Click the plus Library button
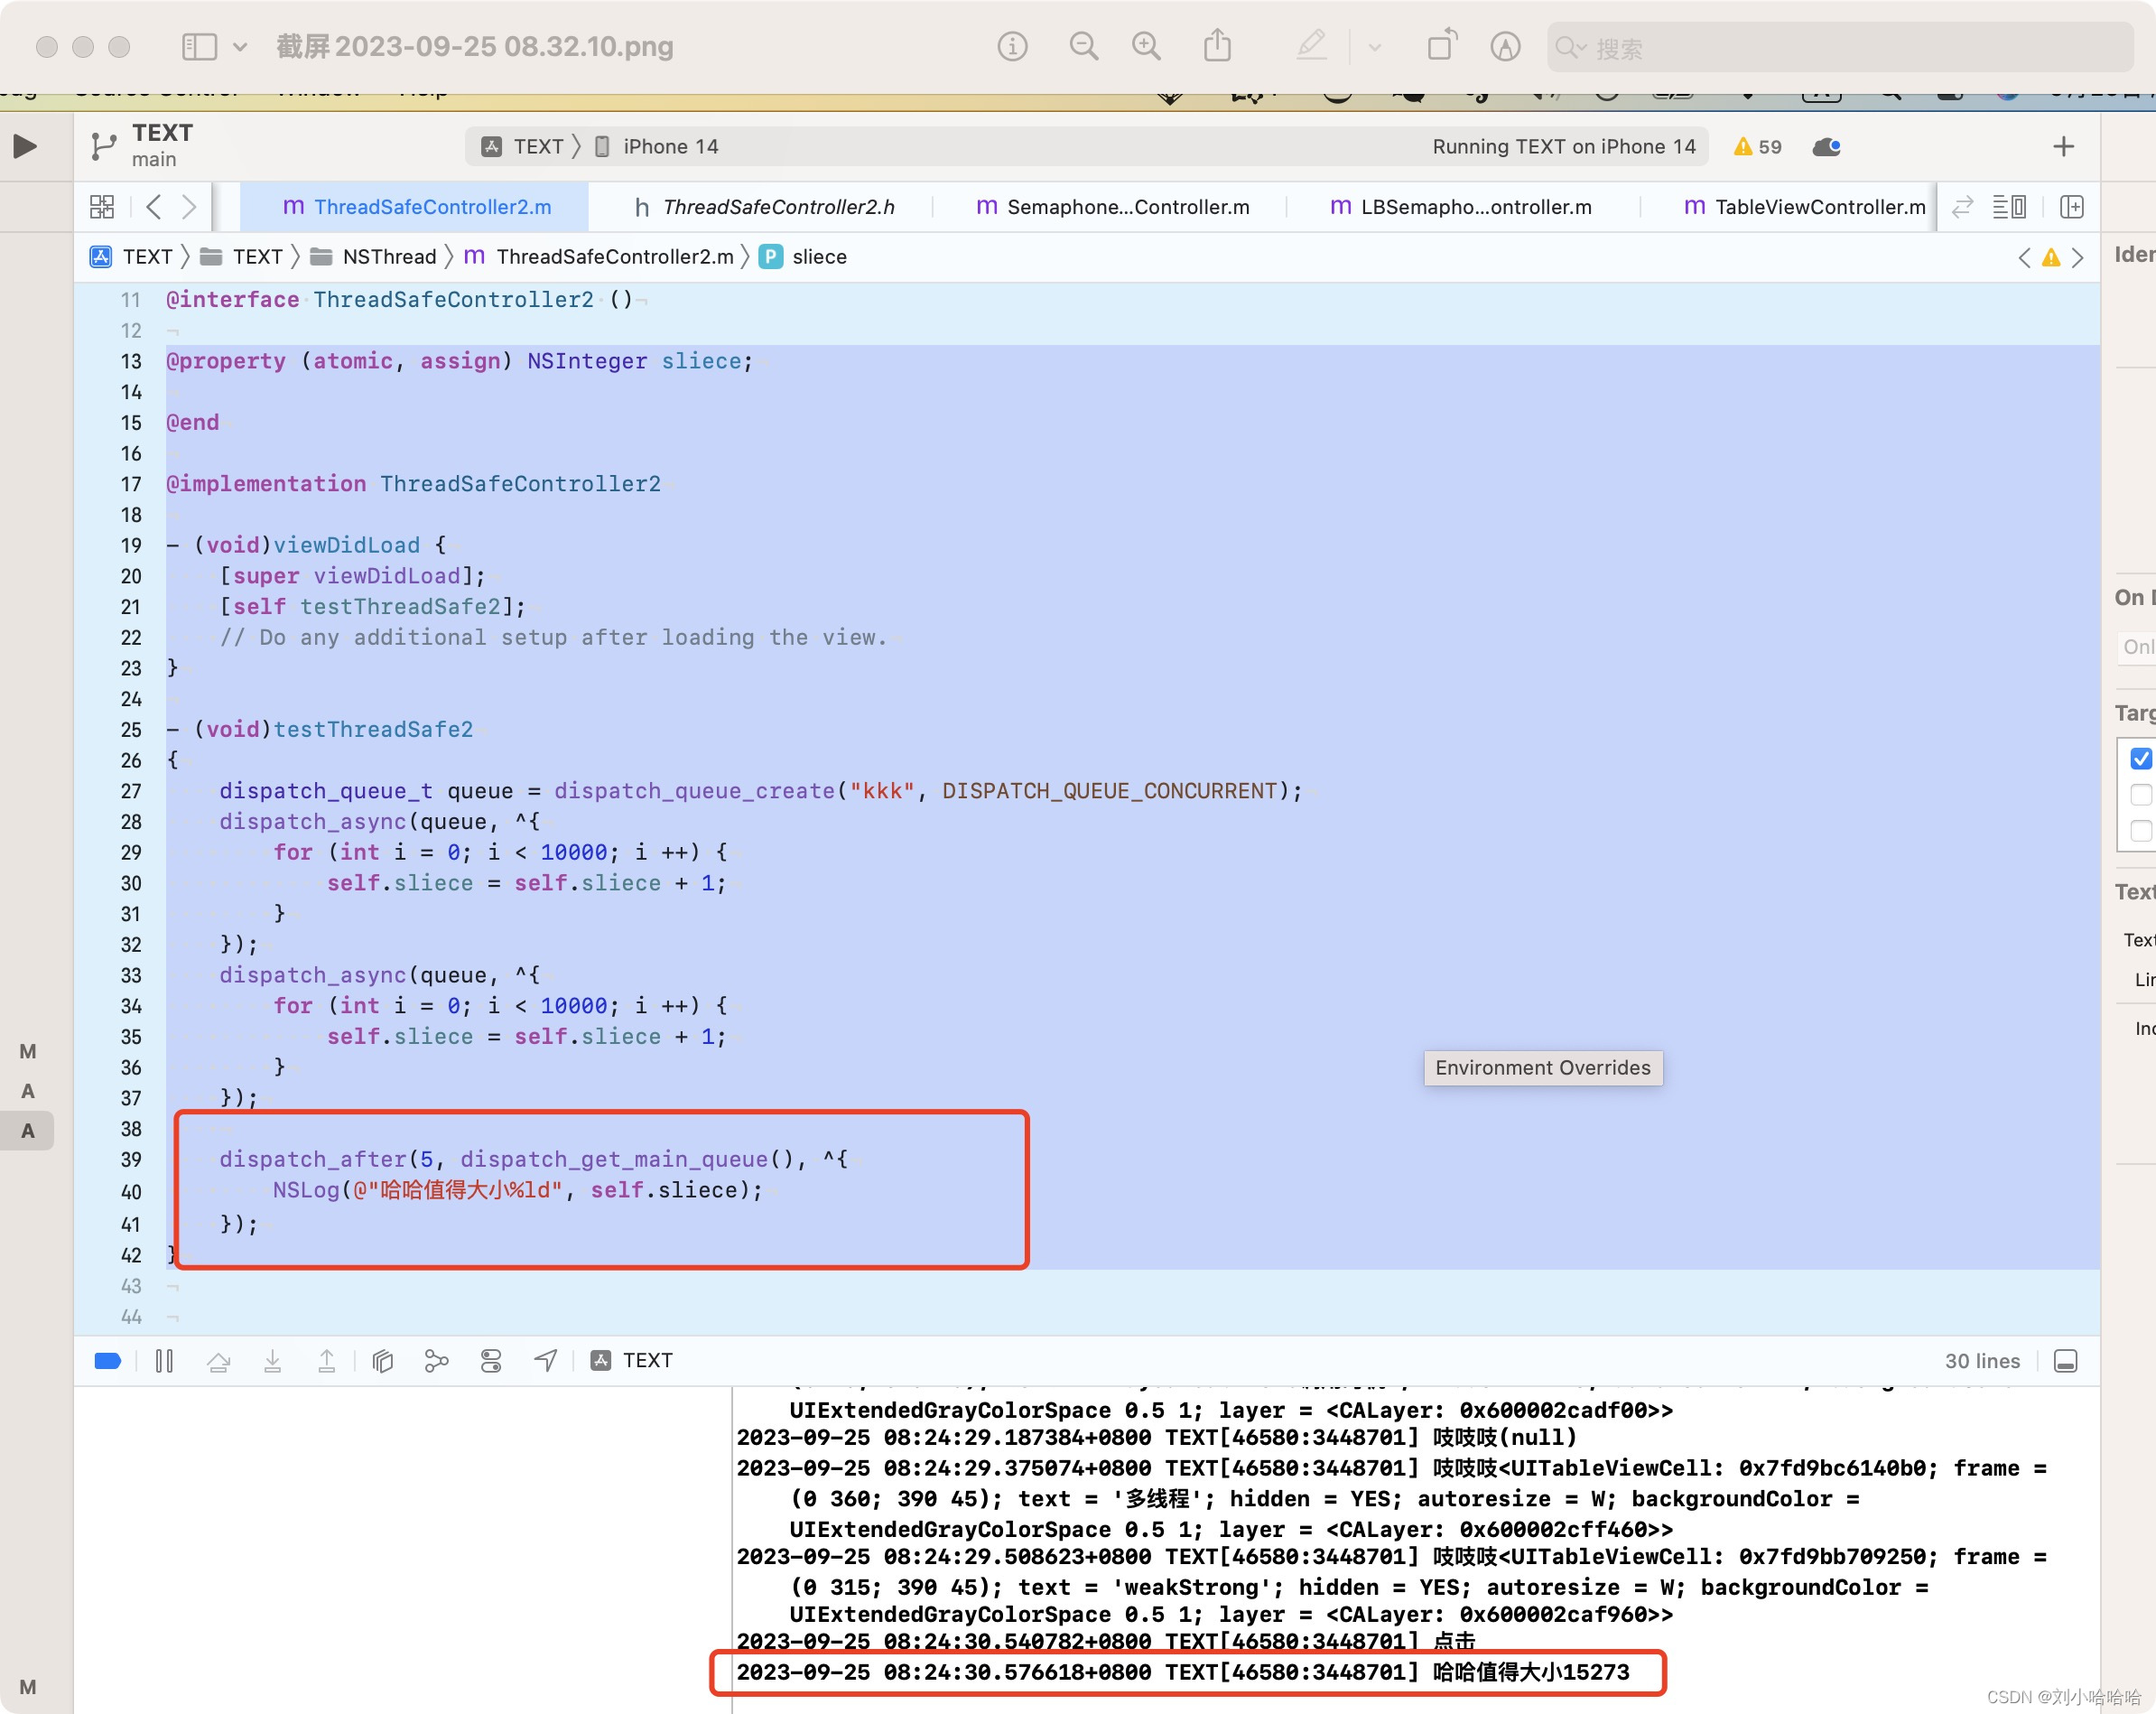Viewport: 2156px width, 1714px height. click(2063, 147)
